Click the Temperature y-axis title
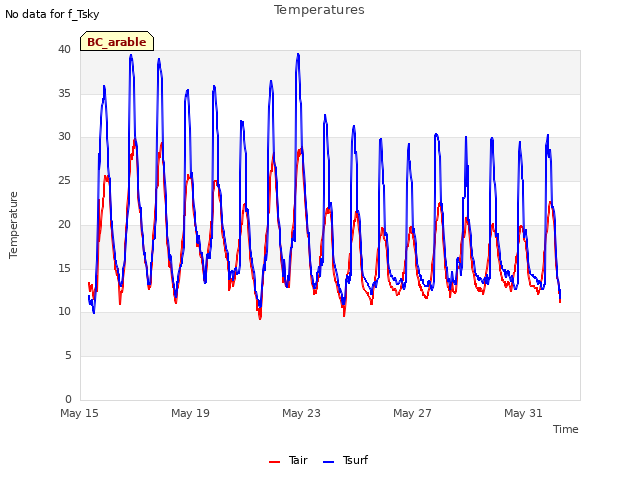The width and height of the screenshot is (640, 480). click(13, 225)
